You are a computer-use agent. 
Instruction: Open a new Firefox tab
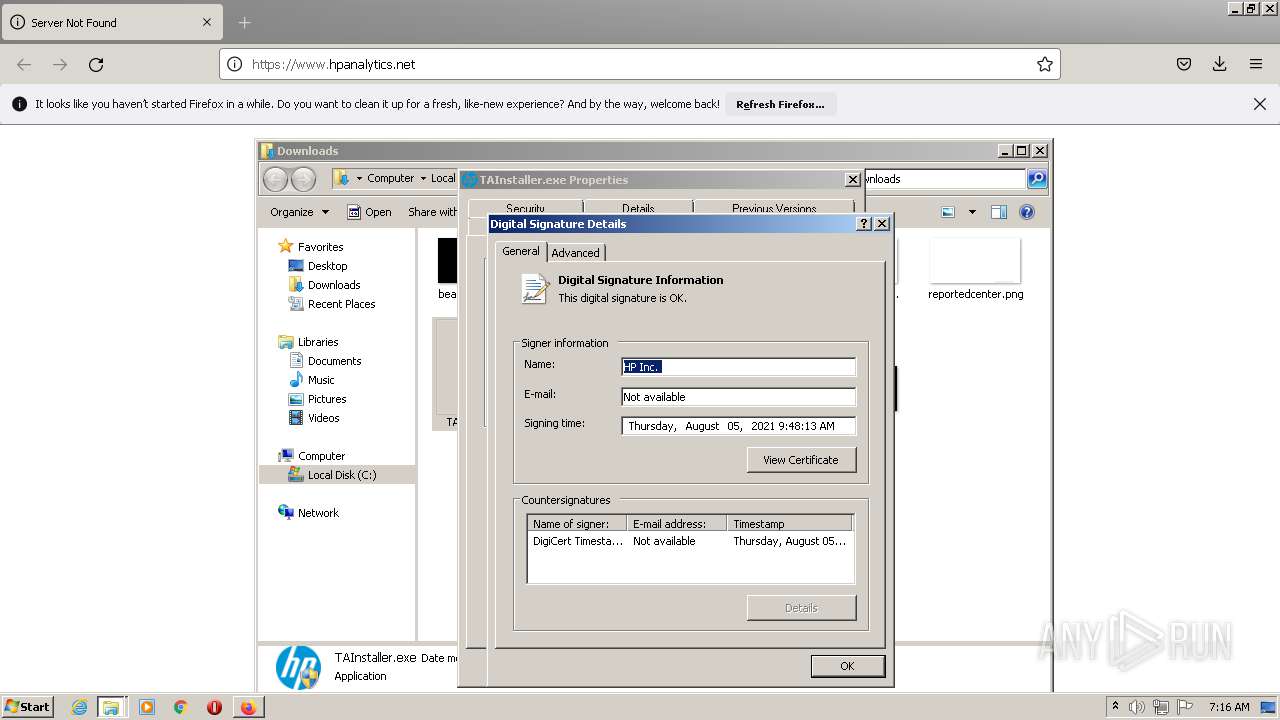(245, 22)
